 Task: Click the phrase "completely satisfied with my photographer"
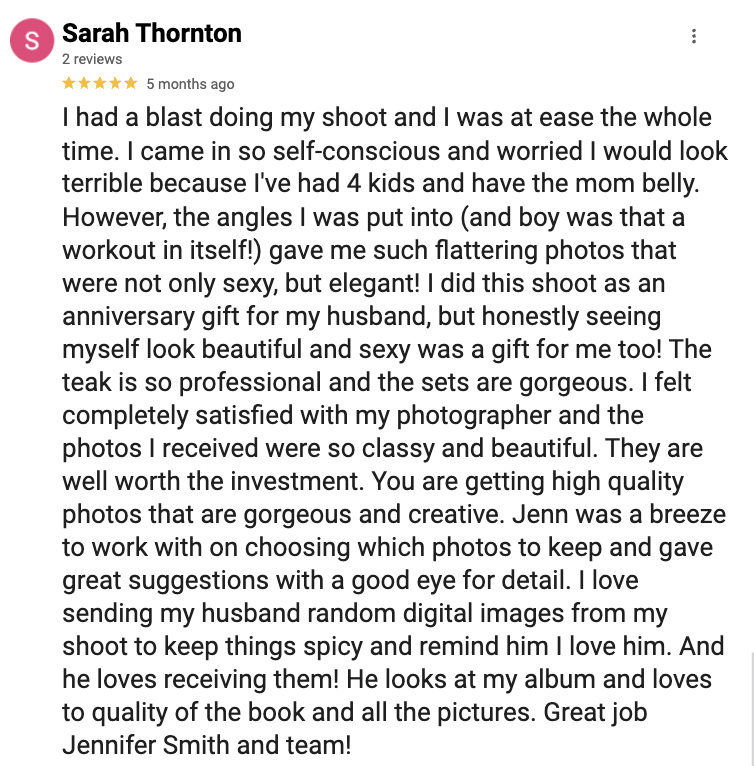[x=306, y=416]
